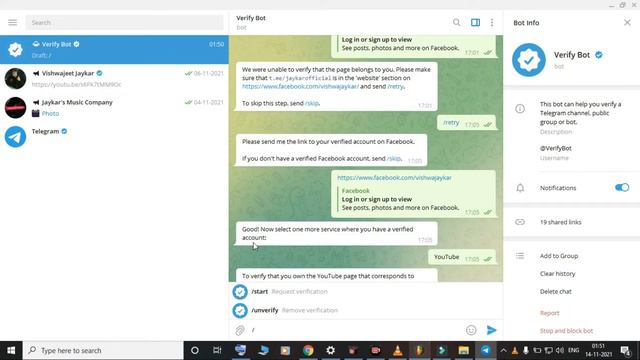Click the /retry command link in bot message
Viewport: 640px width, 360px height.
coord(395,87)
